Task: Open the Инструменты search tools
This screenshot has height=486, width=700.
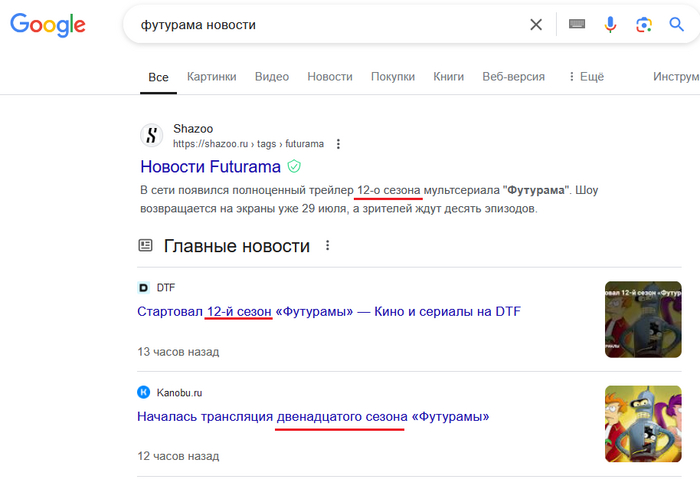Action: (676, 77)
